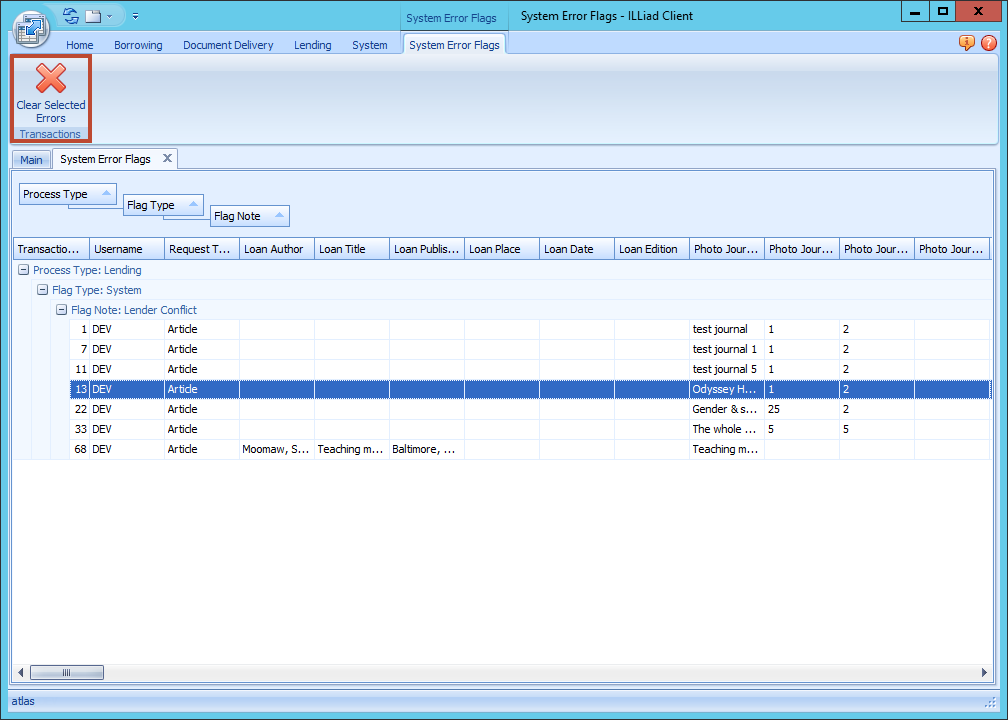Open the red question mark help icon
The width and height of the screenshot is (1008, 720).
(988, 43)
